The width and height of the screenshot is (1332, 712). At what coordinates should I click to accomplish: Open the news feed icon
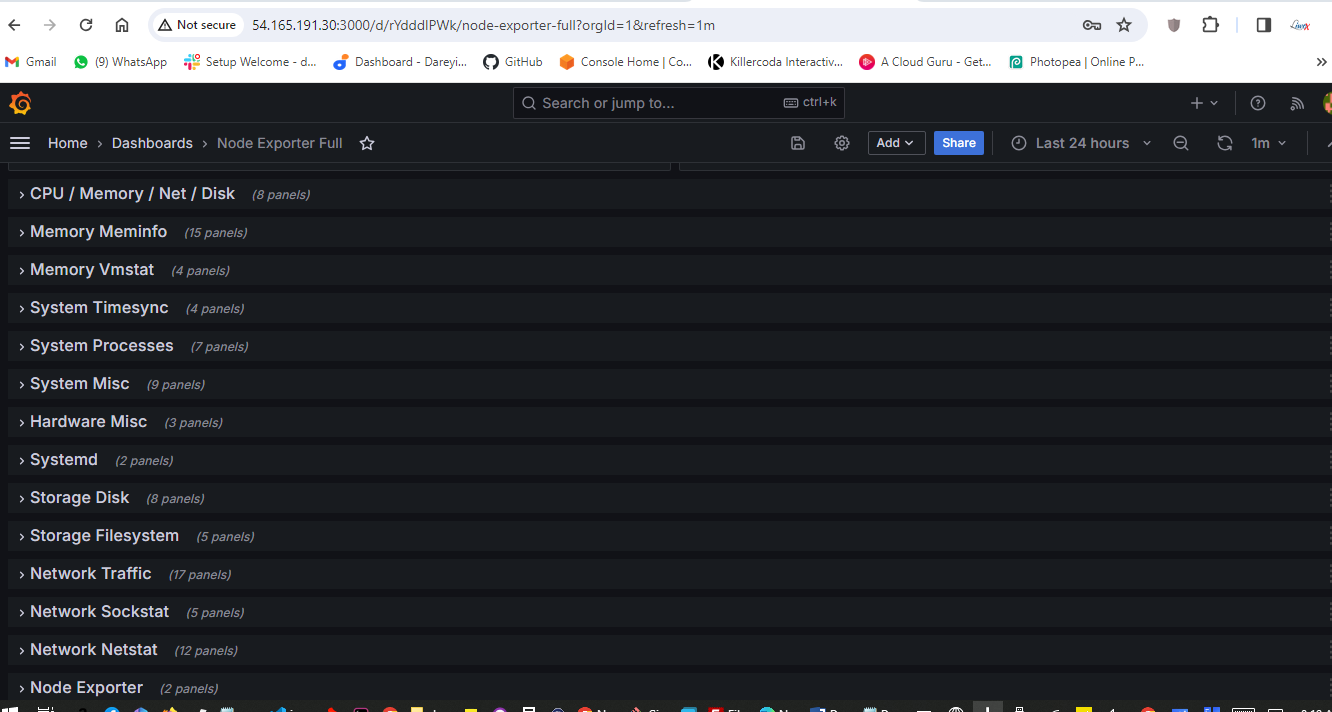pos(1297,103)
